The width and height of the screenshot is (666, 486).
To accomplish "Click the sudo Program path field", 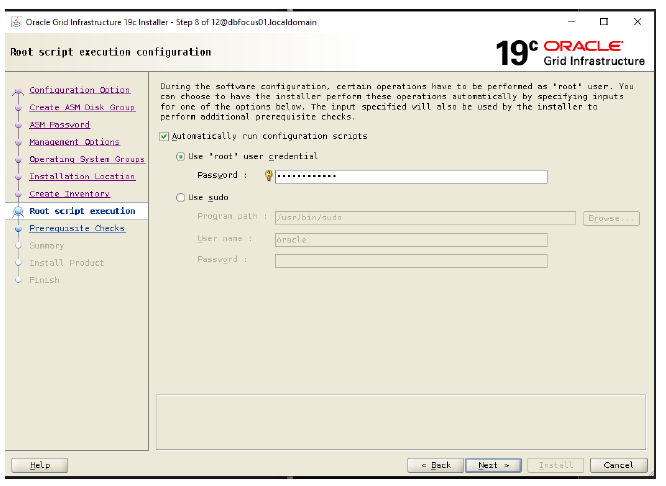I will 425,218.
